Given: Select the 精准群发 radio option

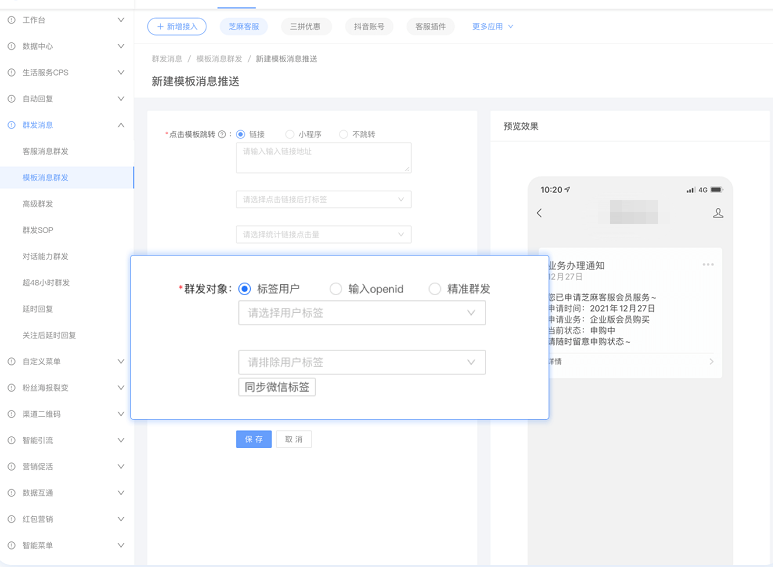Looking at the screenshot, I should 435,289.
